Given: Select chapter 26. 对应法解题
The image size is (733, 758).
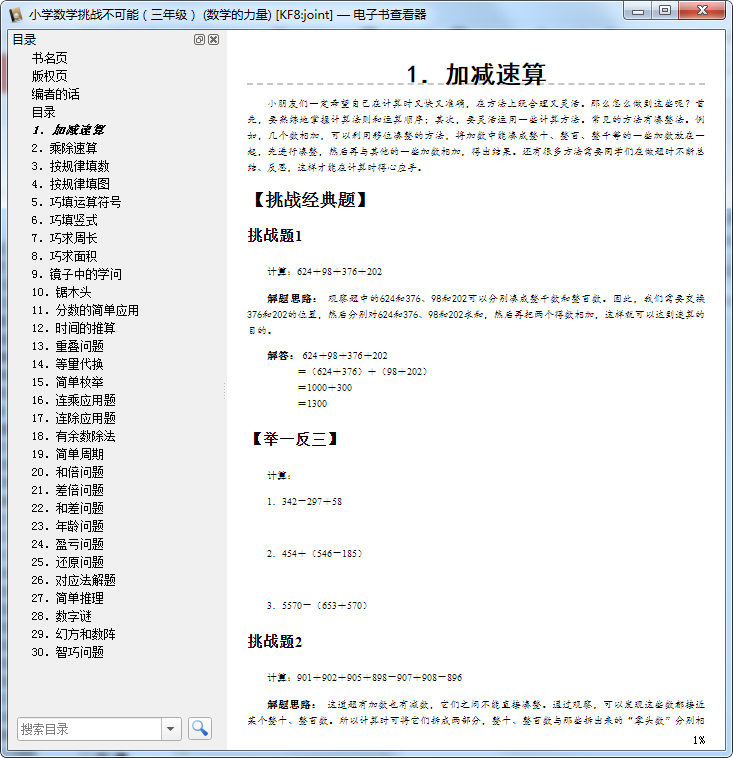Looking at the screenshot, I should [x=73, y=580].
